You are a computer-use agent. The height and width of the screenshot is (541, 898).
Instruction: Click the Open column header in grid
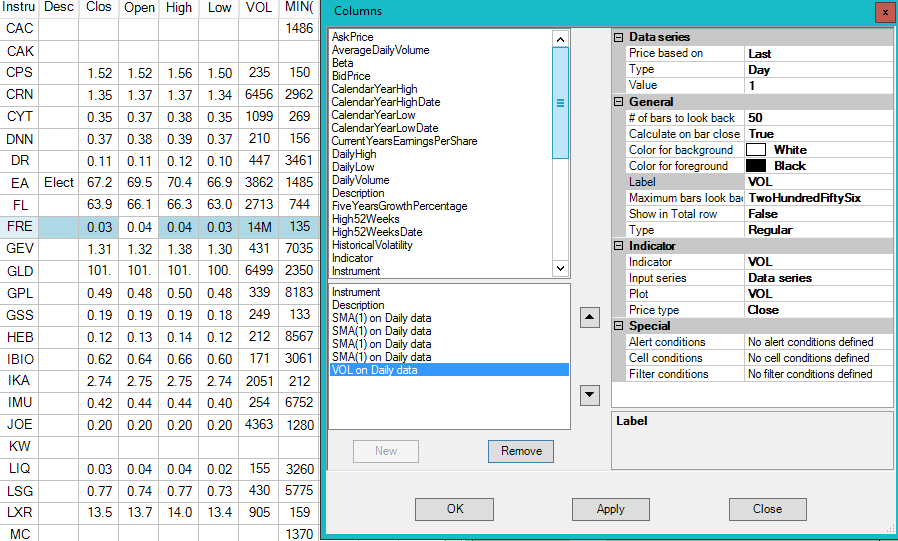139,8
